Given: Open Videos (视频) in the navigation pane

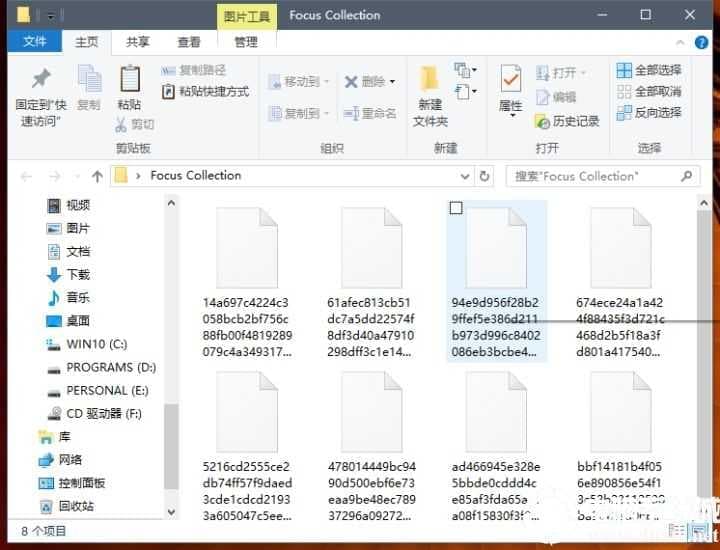Looking at the screenshot, I should tap(68, 205).
